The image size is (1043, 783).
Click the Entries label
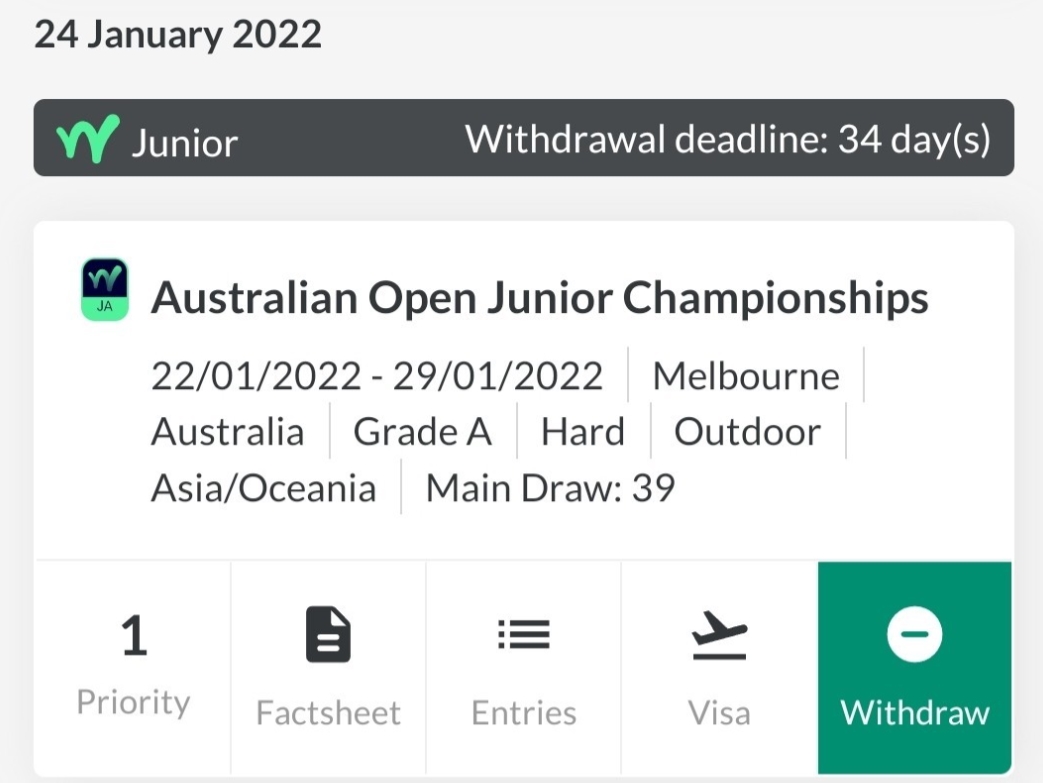[x=523, y=712]
